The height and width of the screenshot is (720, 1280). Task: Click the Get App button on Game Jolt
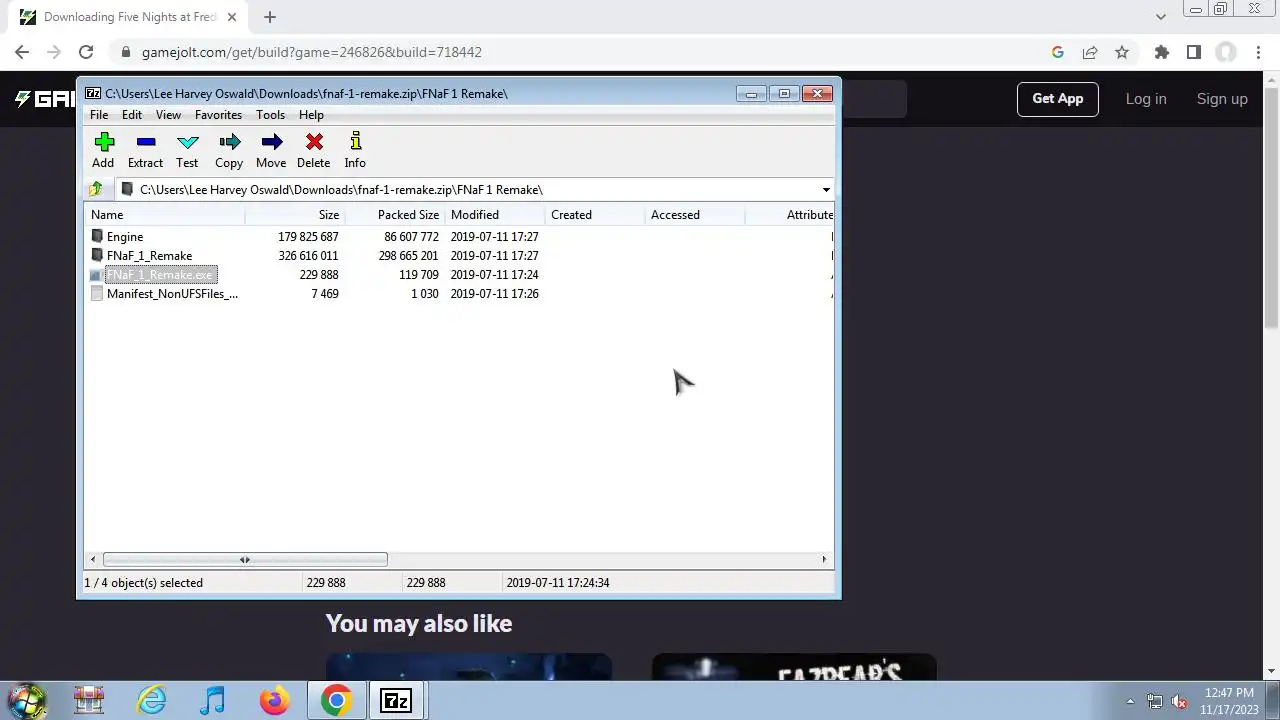tap(1058, 99)
